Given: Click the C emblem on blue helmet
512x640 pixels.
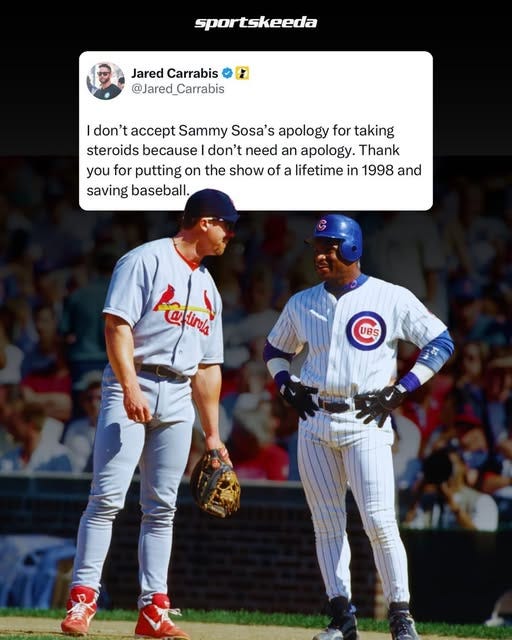Looking at the screenshot, I should pos(322,224).
